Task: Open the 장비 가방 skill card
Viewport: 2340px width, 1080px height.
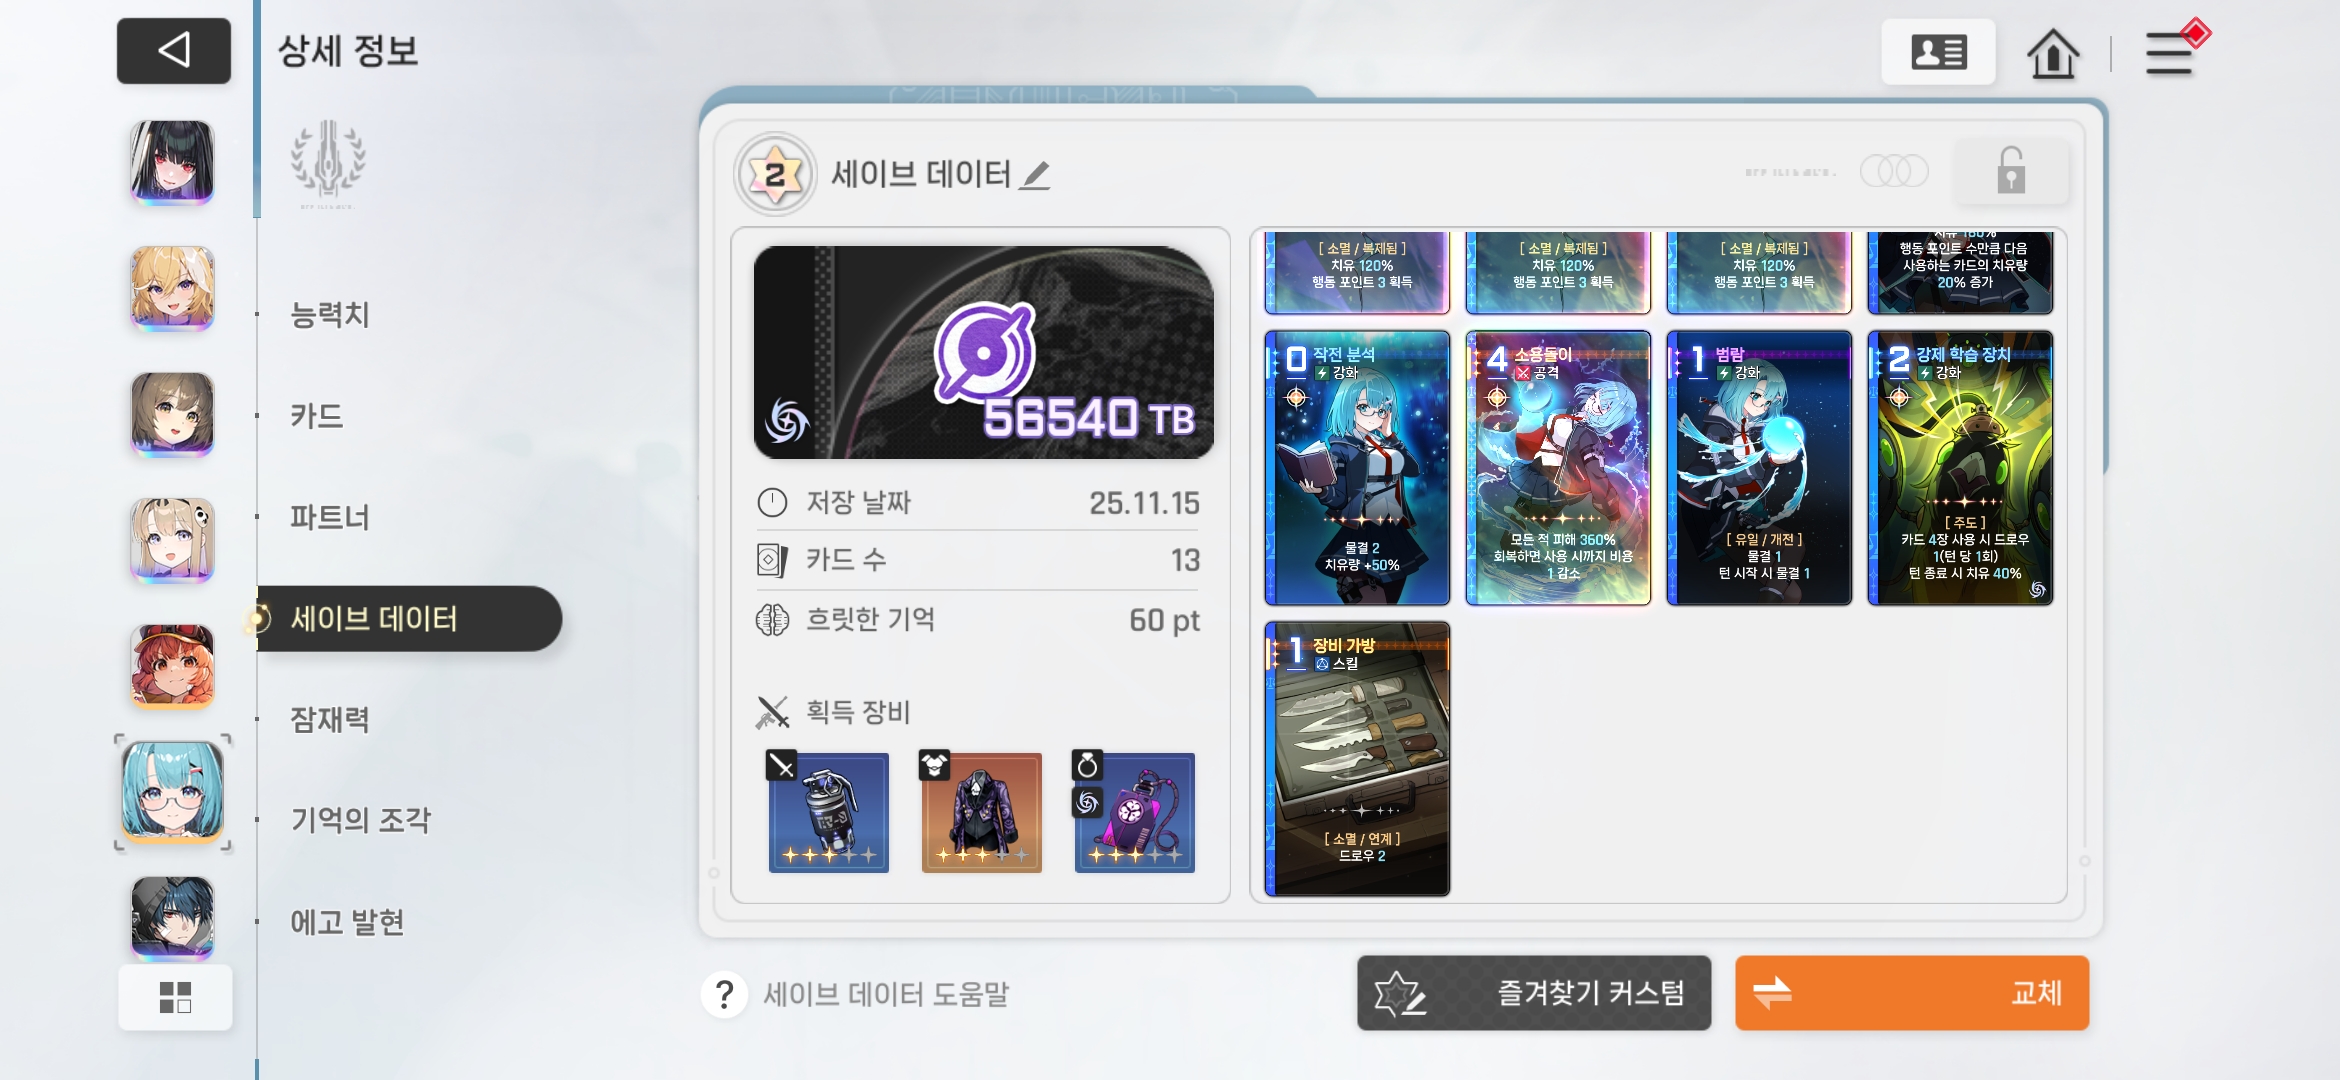Action: pos(1357,758)
